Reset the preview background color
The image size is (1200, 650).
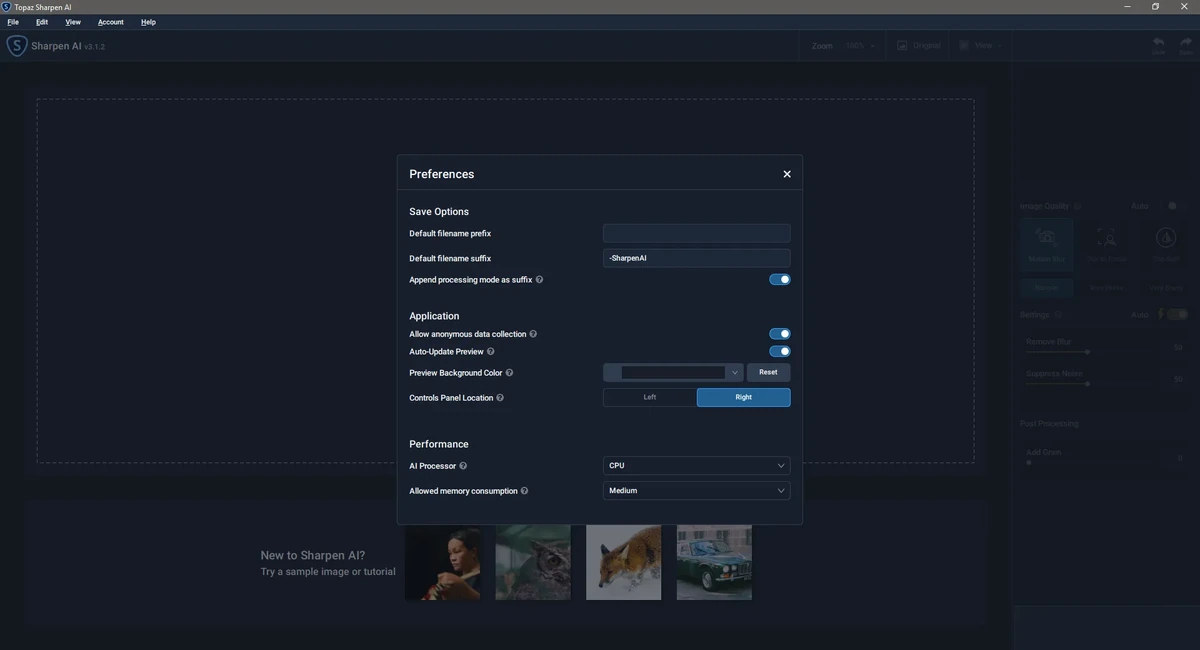(x=768, y=372)
